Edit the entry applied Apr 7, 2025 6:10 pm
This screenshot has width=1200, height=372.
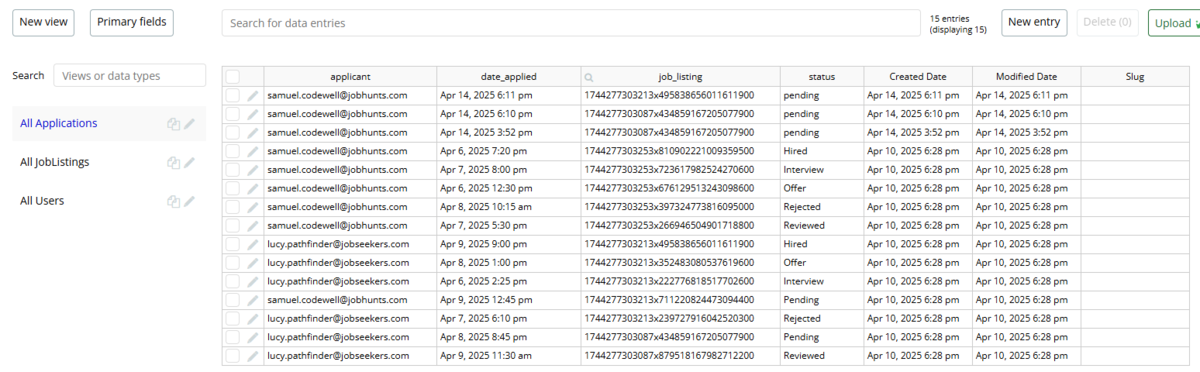(x=253, y=319)
